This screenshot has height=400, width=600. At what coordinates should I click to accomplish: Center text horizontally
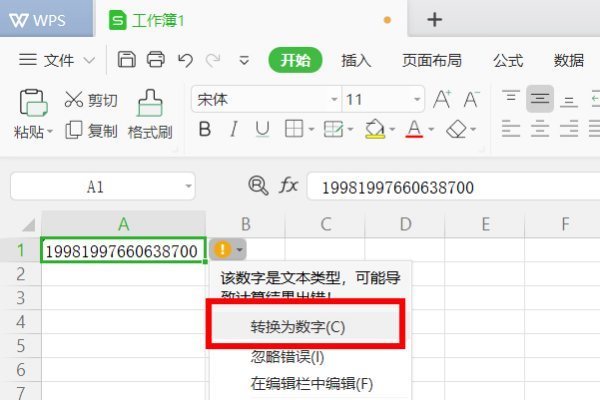pos(540,129)
